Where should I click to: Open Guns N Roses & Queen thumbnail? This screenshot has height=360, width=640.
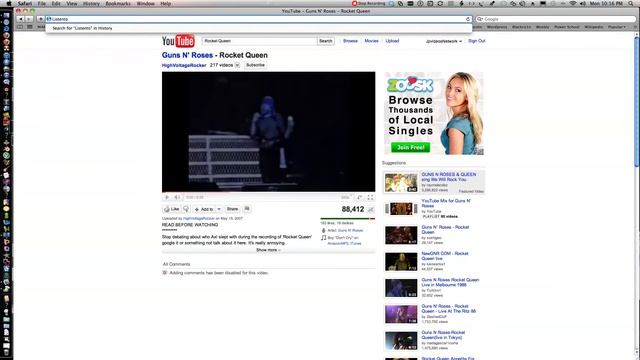(401, 182)
